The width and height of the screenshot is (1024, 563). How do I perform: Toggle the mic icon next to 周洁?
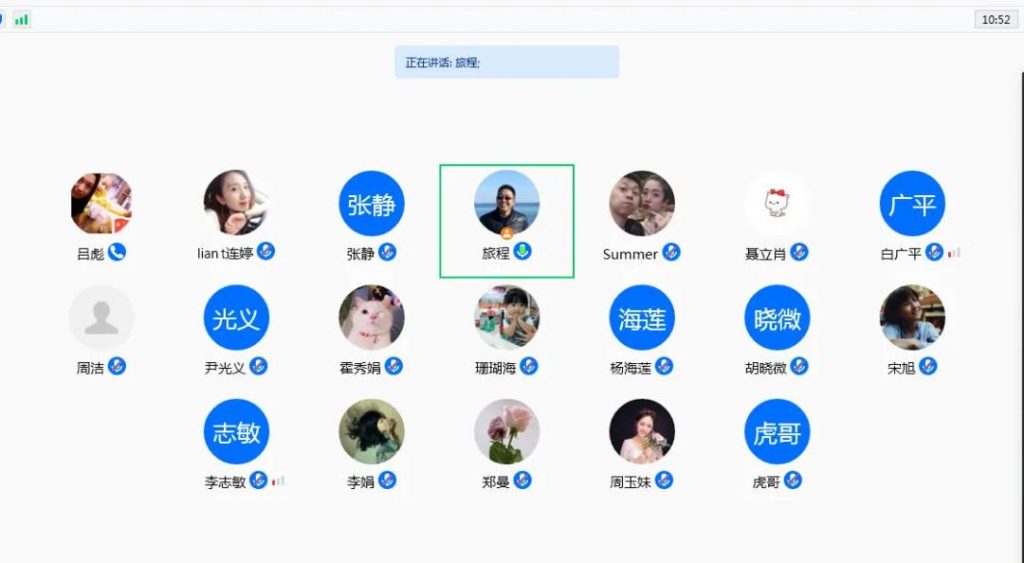click(117, 366)
